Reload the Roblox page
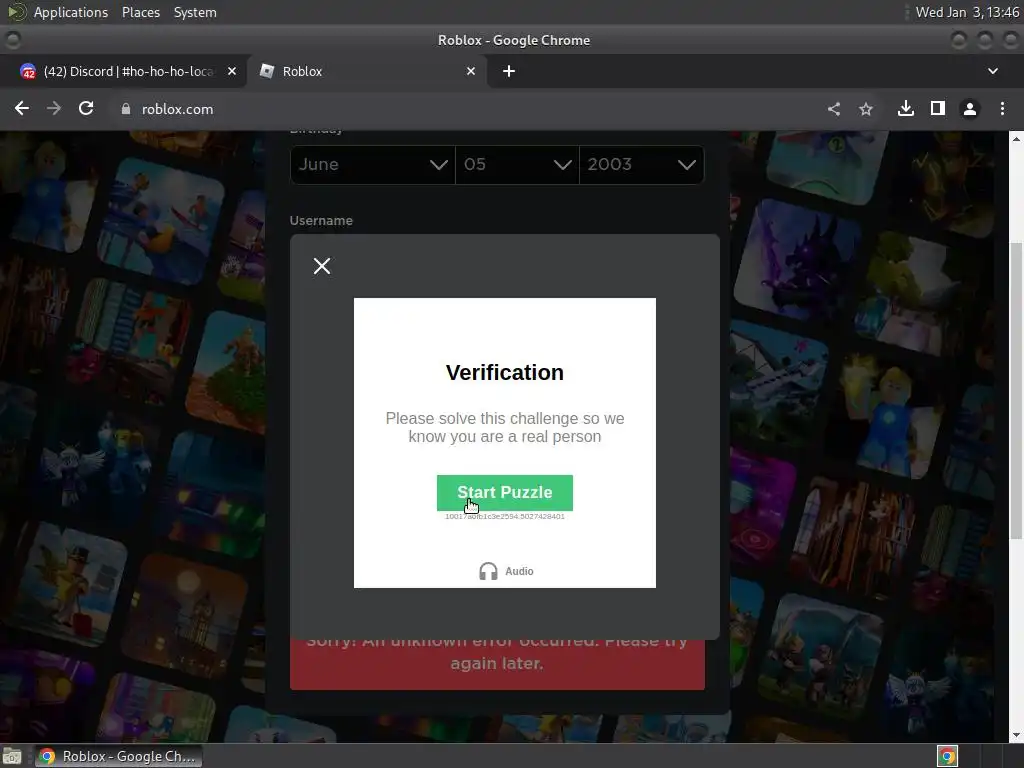1024x768 pixels. (86, 108)
